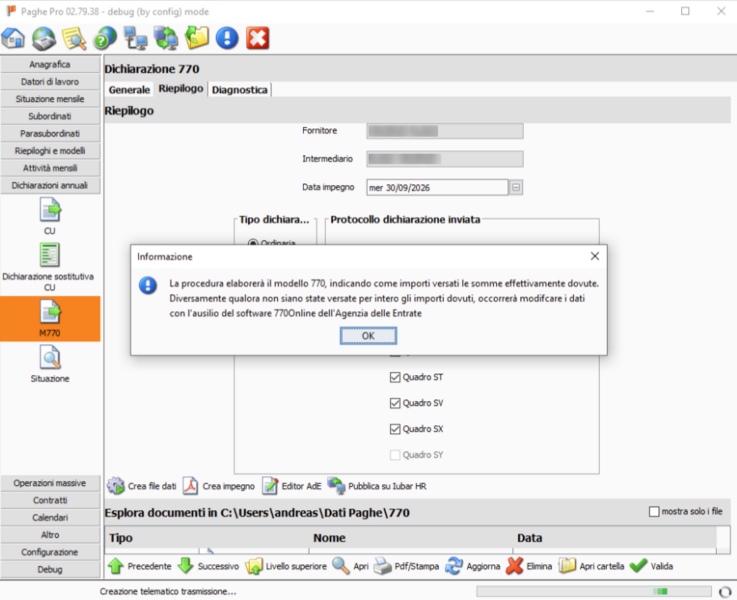Click the networked computers toolbar icon
Viewport: 737px width, 600px height.
pyautogui.click(x=135, y=38)
